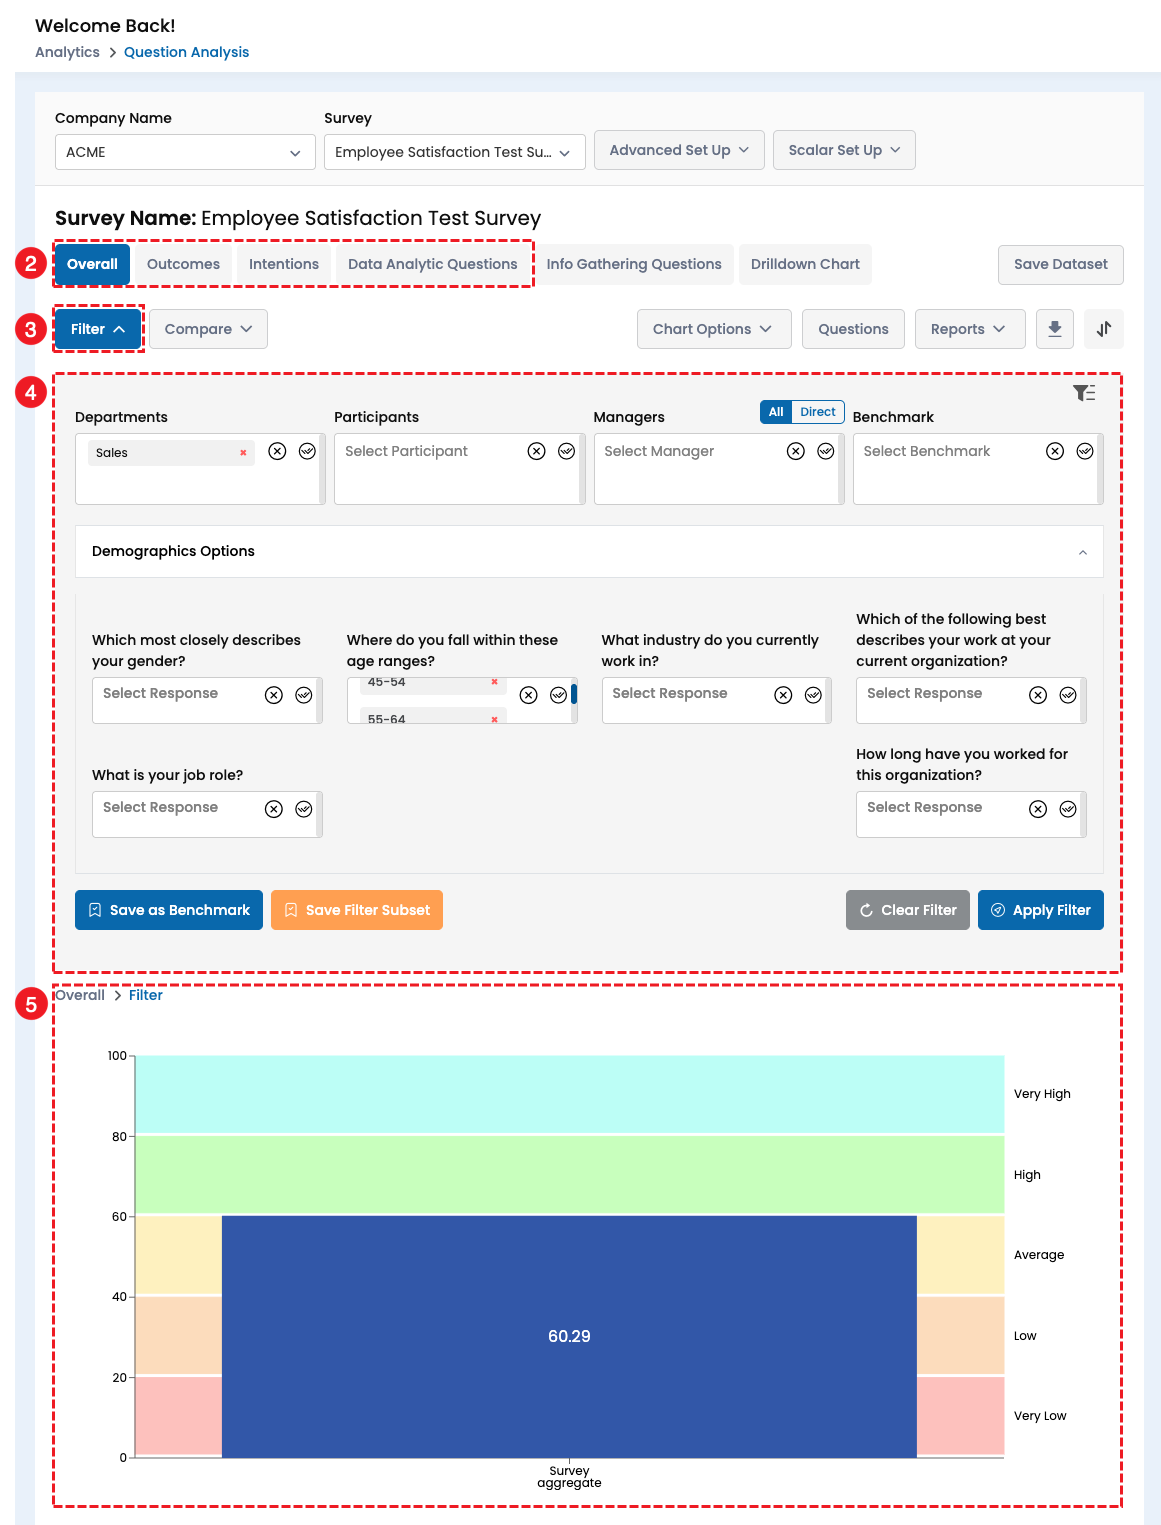This screenshot has width=1161, height=1525.
Task: Click the sort arrows icon button
Action: tap(1104, 329)
